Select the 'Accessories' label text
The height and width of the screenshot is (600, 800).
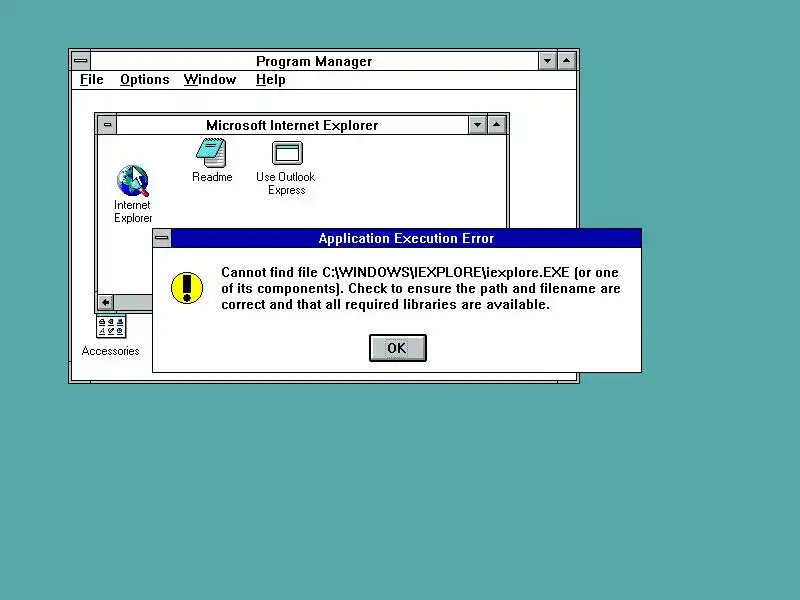coord(110,351)
